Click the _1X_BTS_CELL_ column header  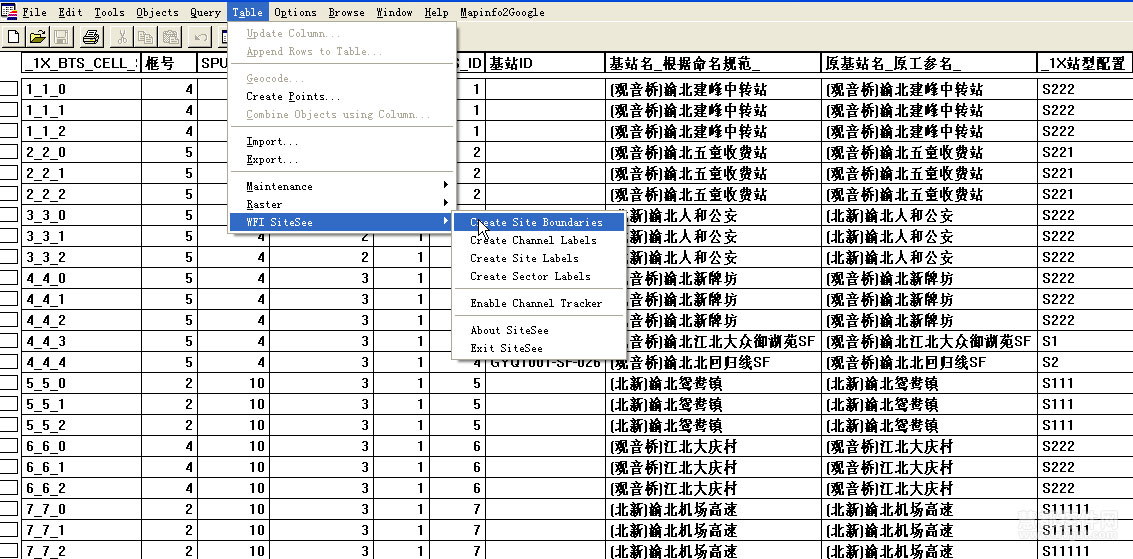point(80,63)
